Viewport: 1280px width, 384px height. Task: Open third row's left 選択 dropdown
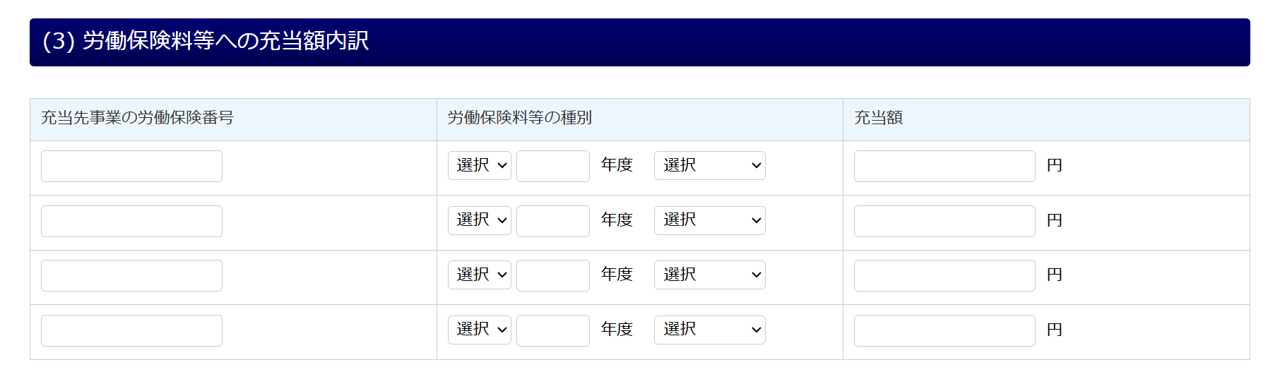(x=480, y=275)
